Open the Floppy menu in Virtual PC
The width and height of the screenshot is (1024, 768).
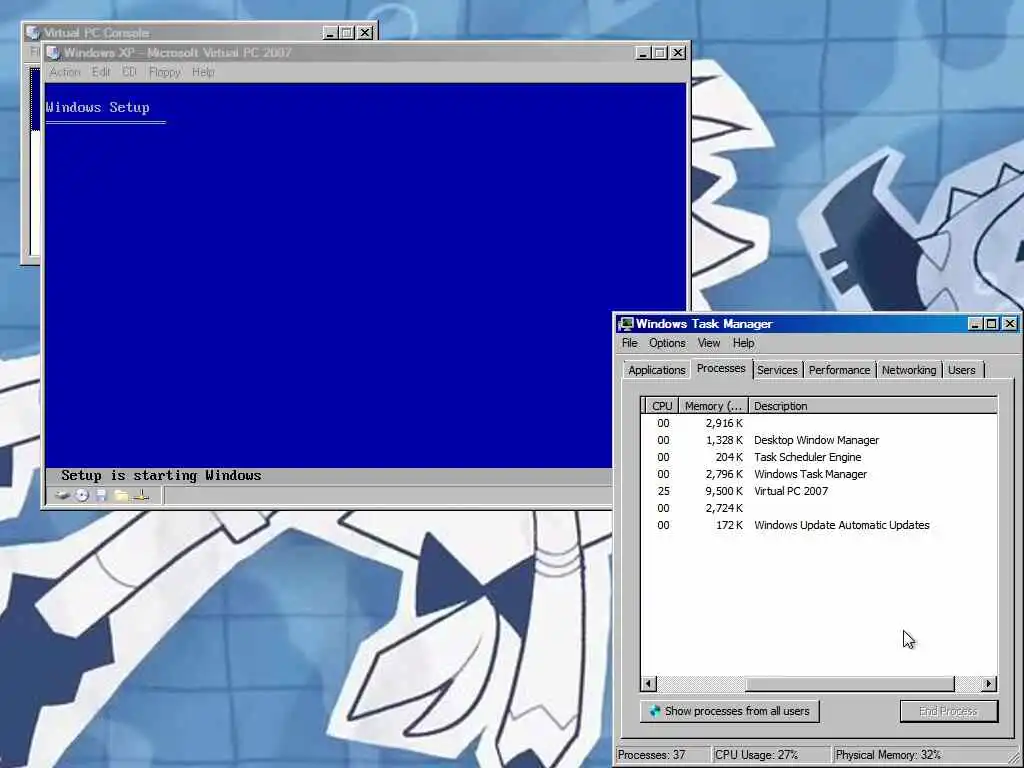pyautogui.click(x=165, y=72)
